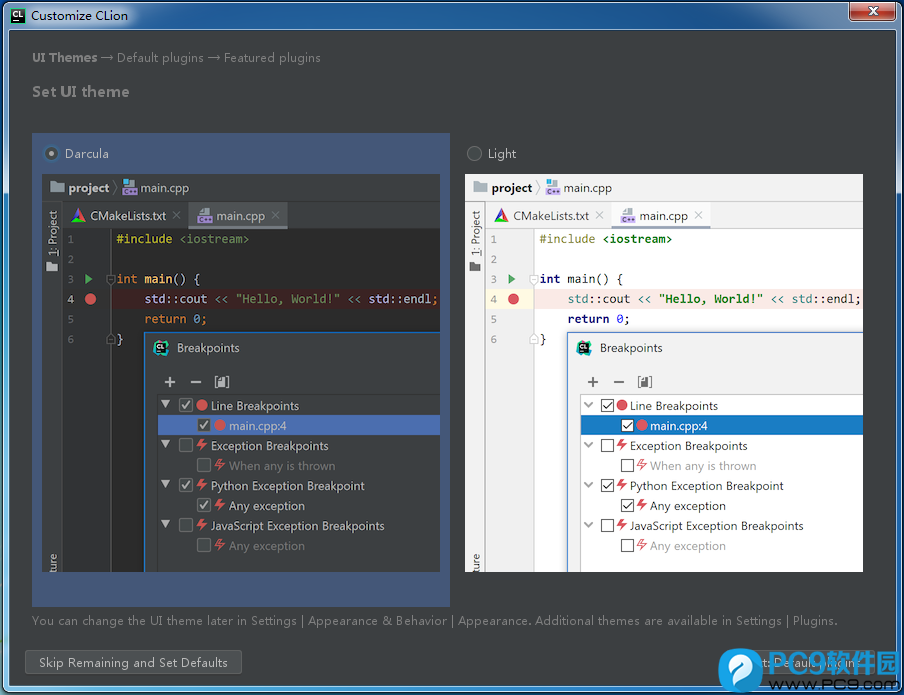Check Exception Breakpoints checkbox in Light preview
Screen dimensions: 904x695
click(x=607, y=445)
